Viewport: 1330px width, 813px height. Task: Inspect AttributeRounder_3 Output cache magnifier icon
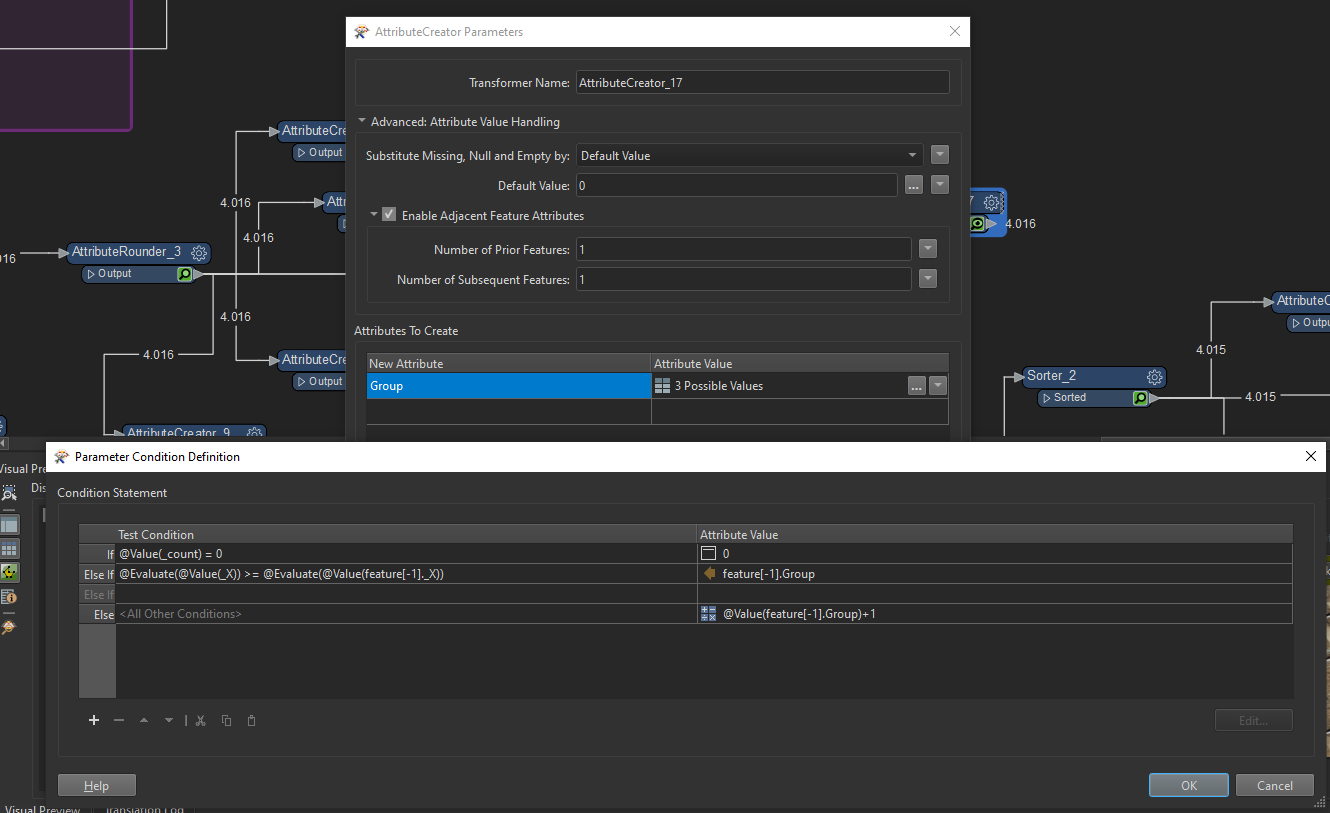tap(185, 274)
